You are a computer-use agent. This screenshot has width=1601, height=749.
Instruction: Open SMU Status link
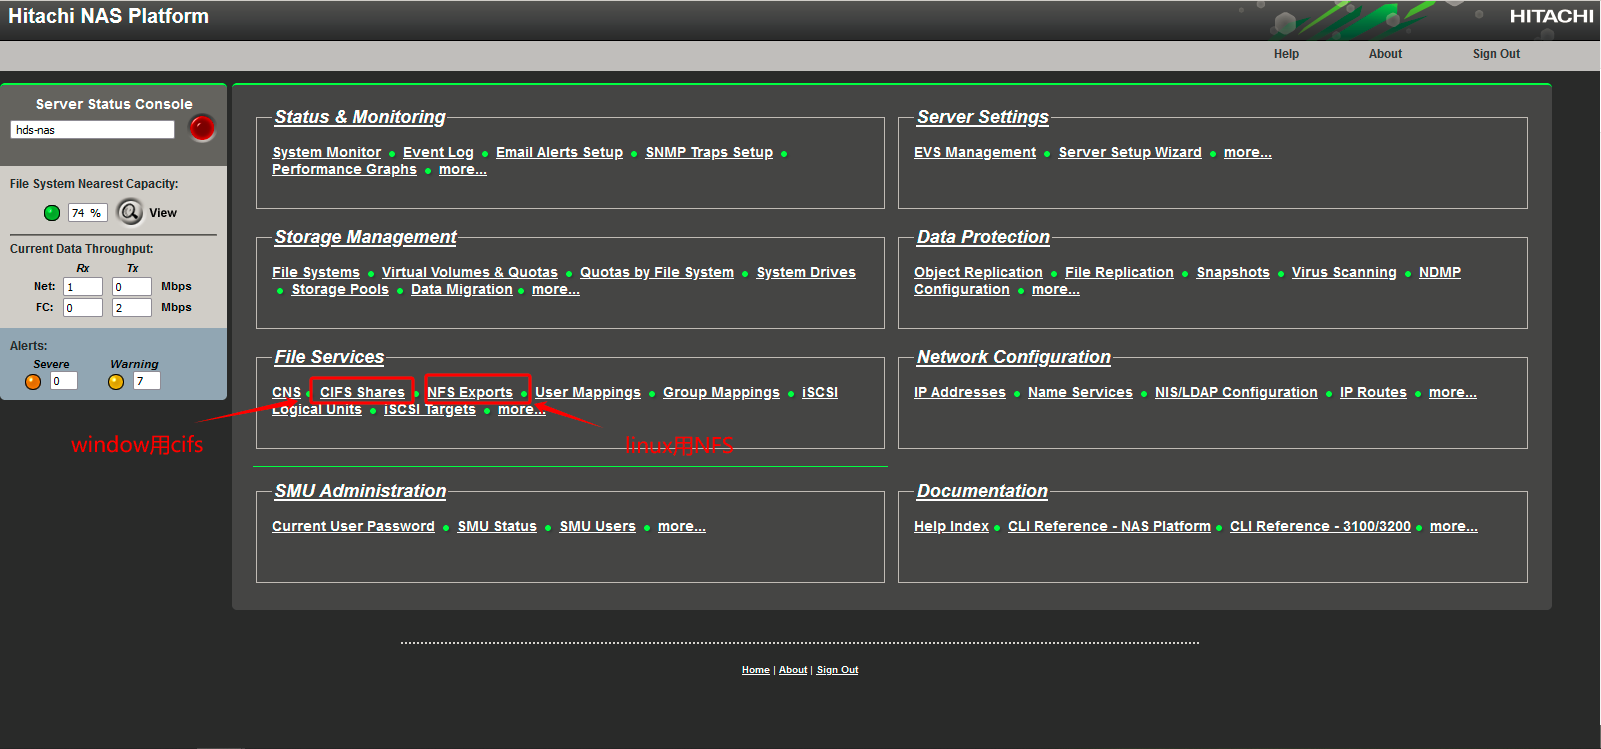tap(497, 526)
